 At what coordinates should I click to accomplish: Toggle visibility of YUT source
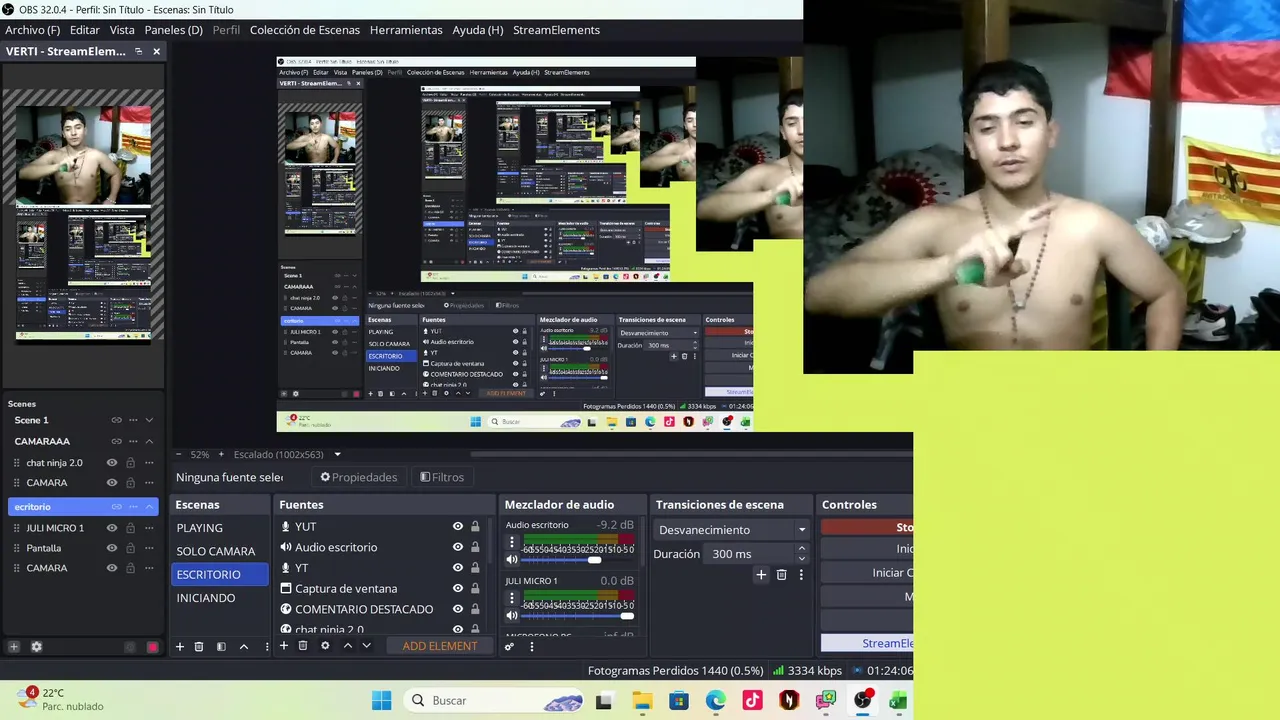458,527
